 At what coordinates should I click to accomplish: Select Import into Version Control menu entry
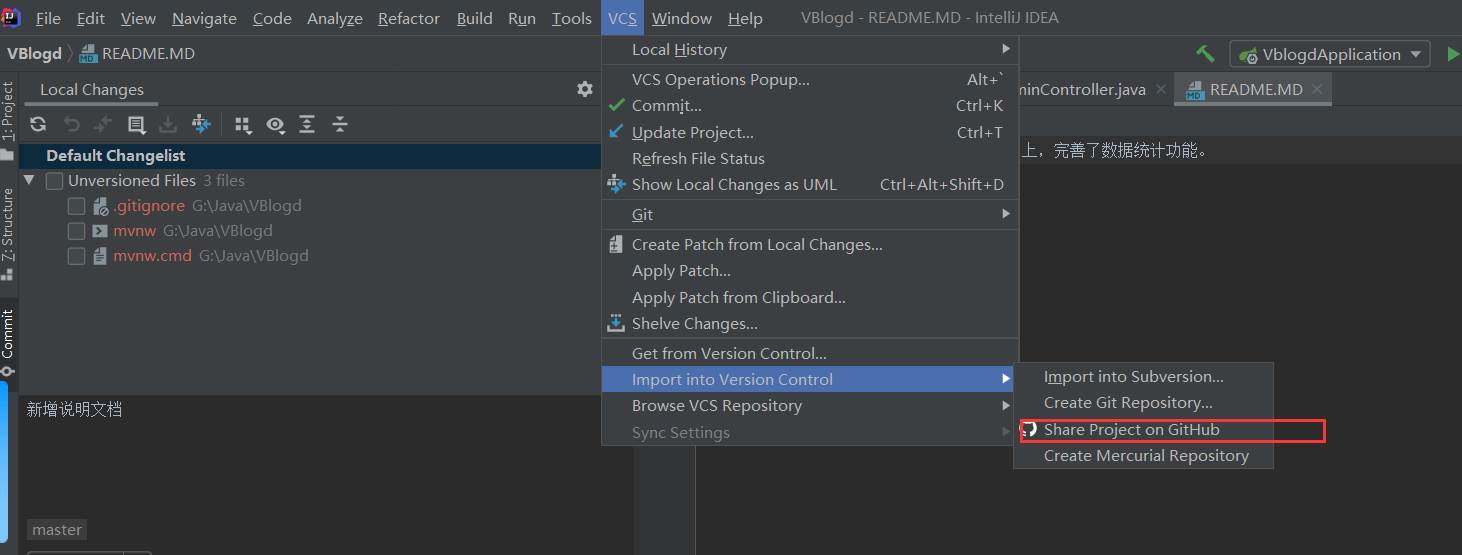[x=810, y=379]
